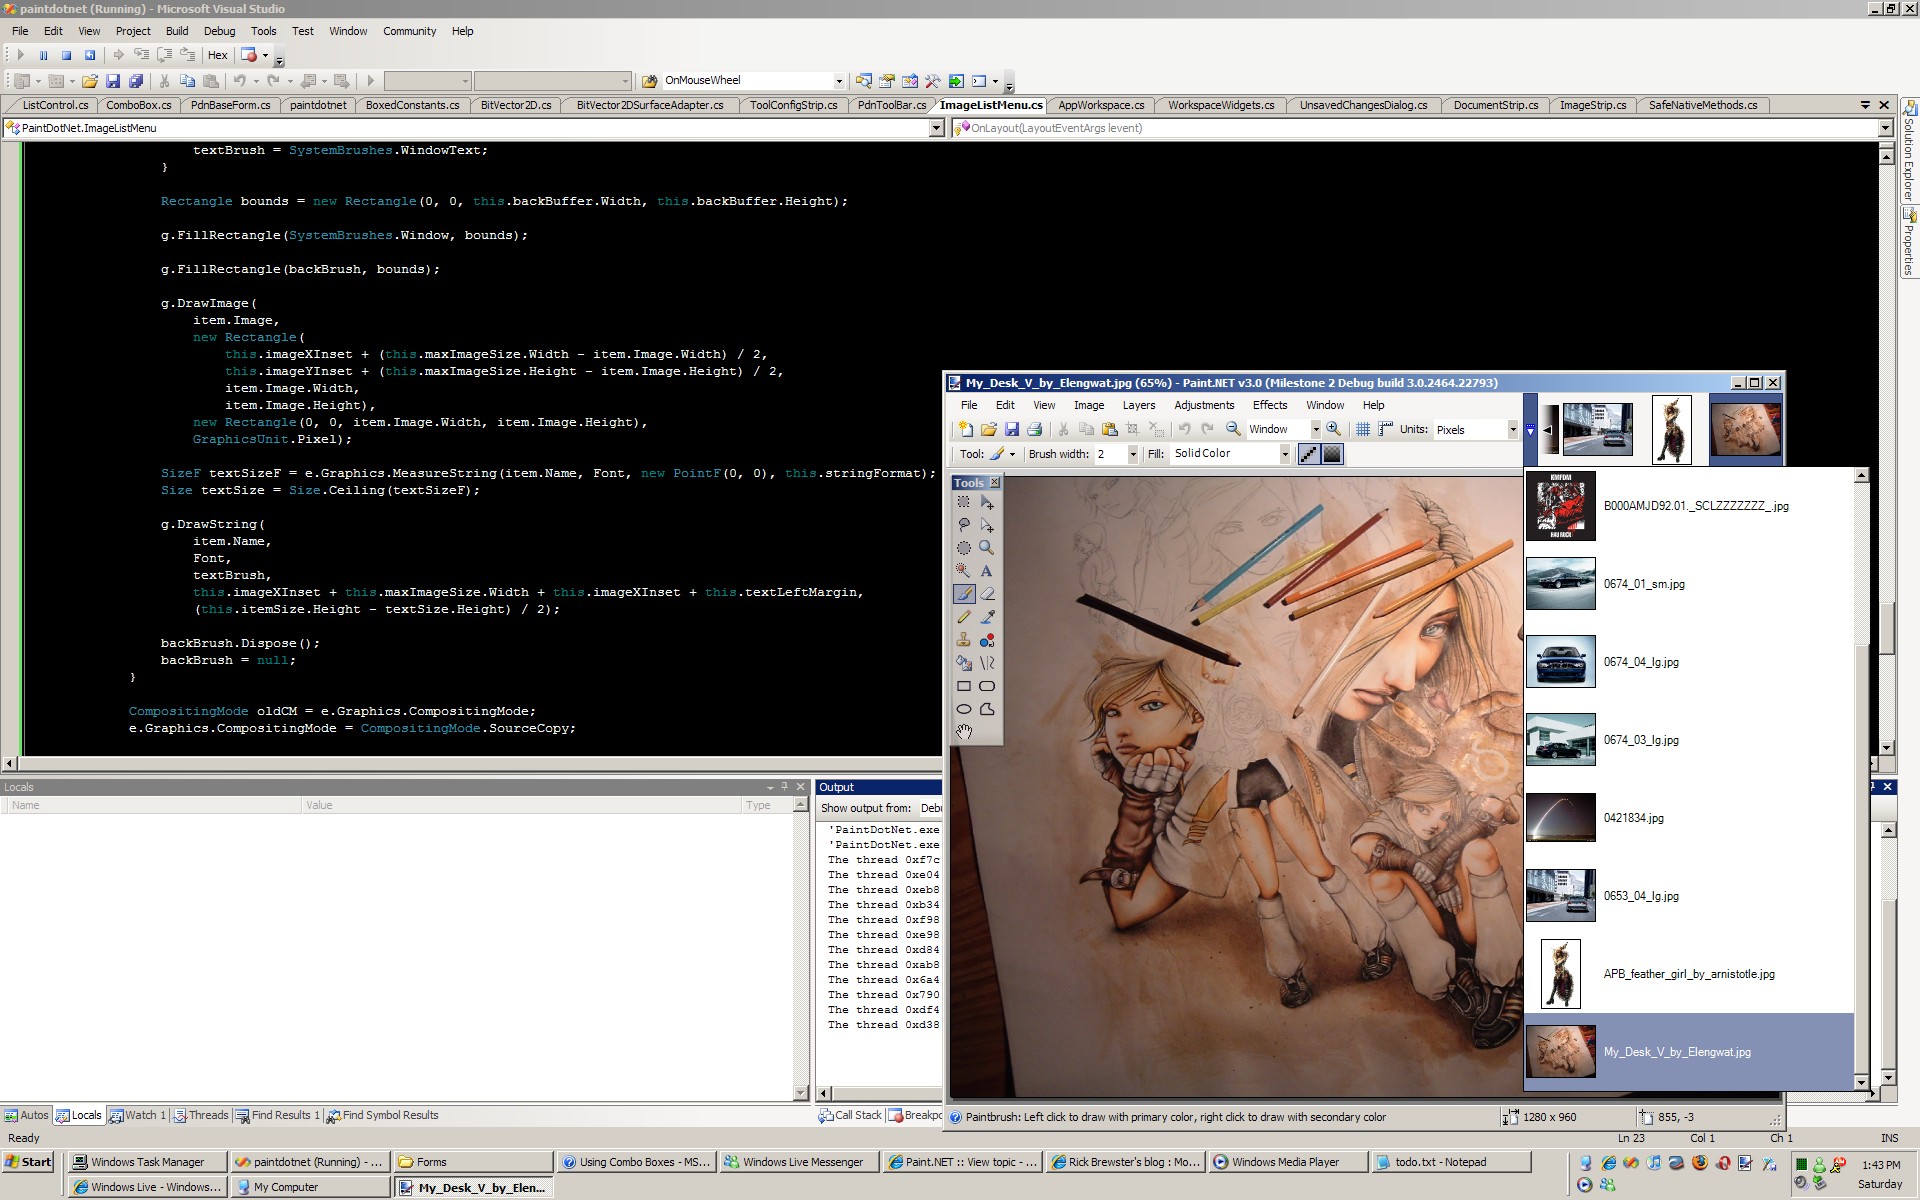Switch to the Call Stack tab
Viewport: 1920px width, 1200px height.
click(851, 1115)
